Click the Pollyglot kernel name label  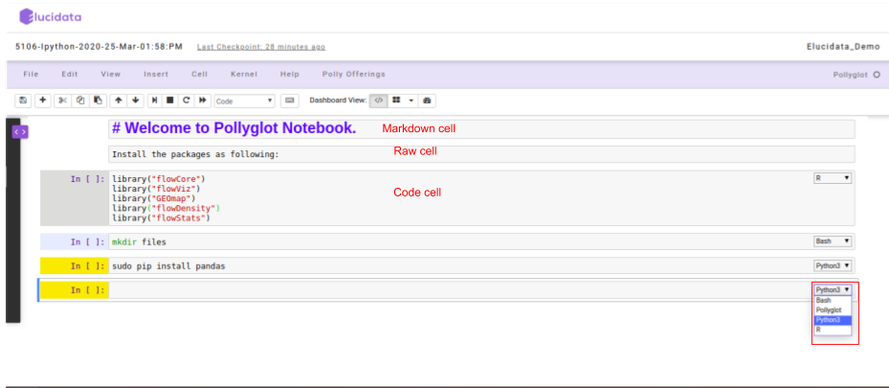click(x=850, y=74)
